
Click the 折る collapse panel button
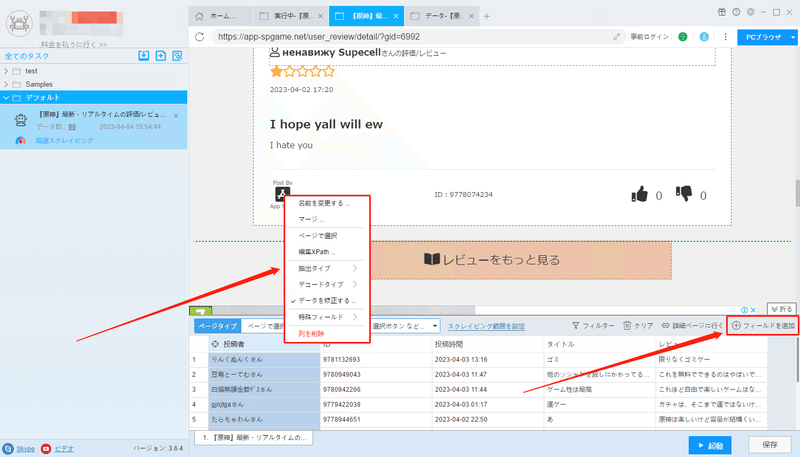[x=782, y=309]
